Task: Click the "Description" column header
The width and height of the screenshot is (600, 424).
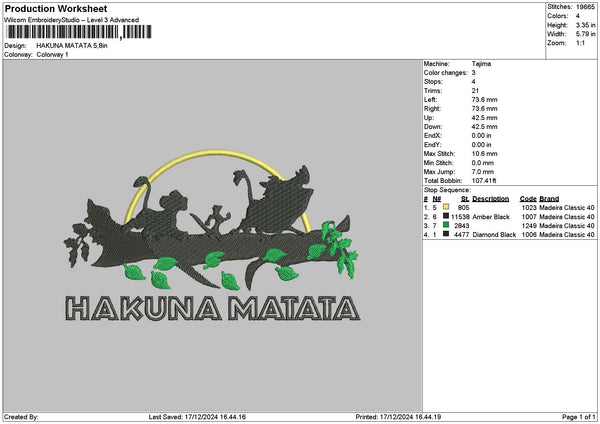Action: coord(491,199)
